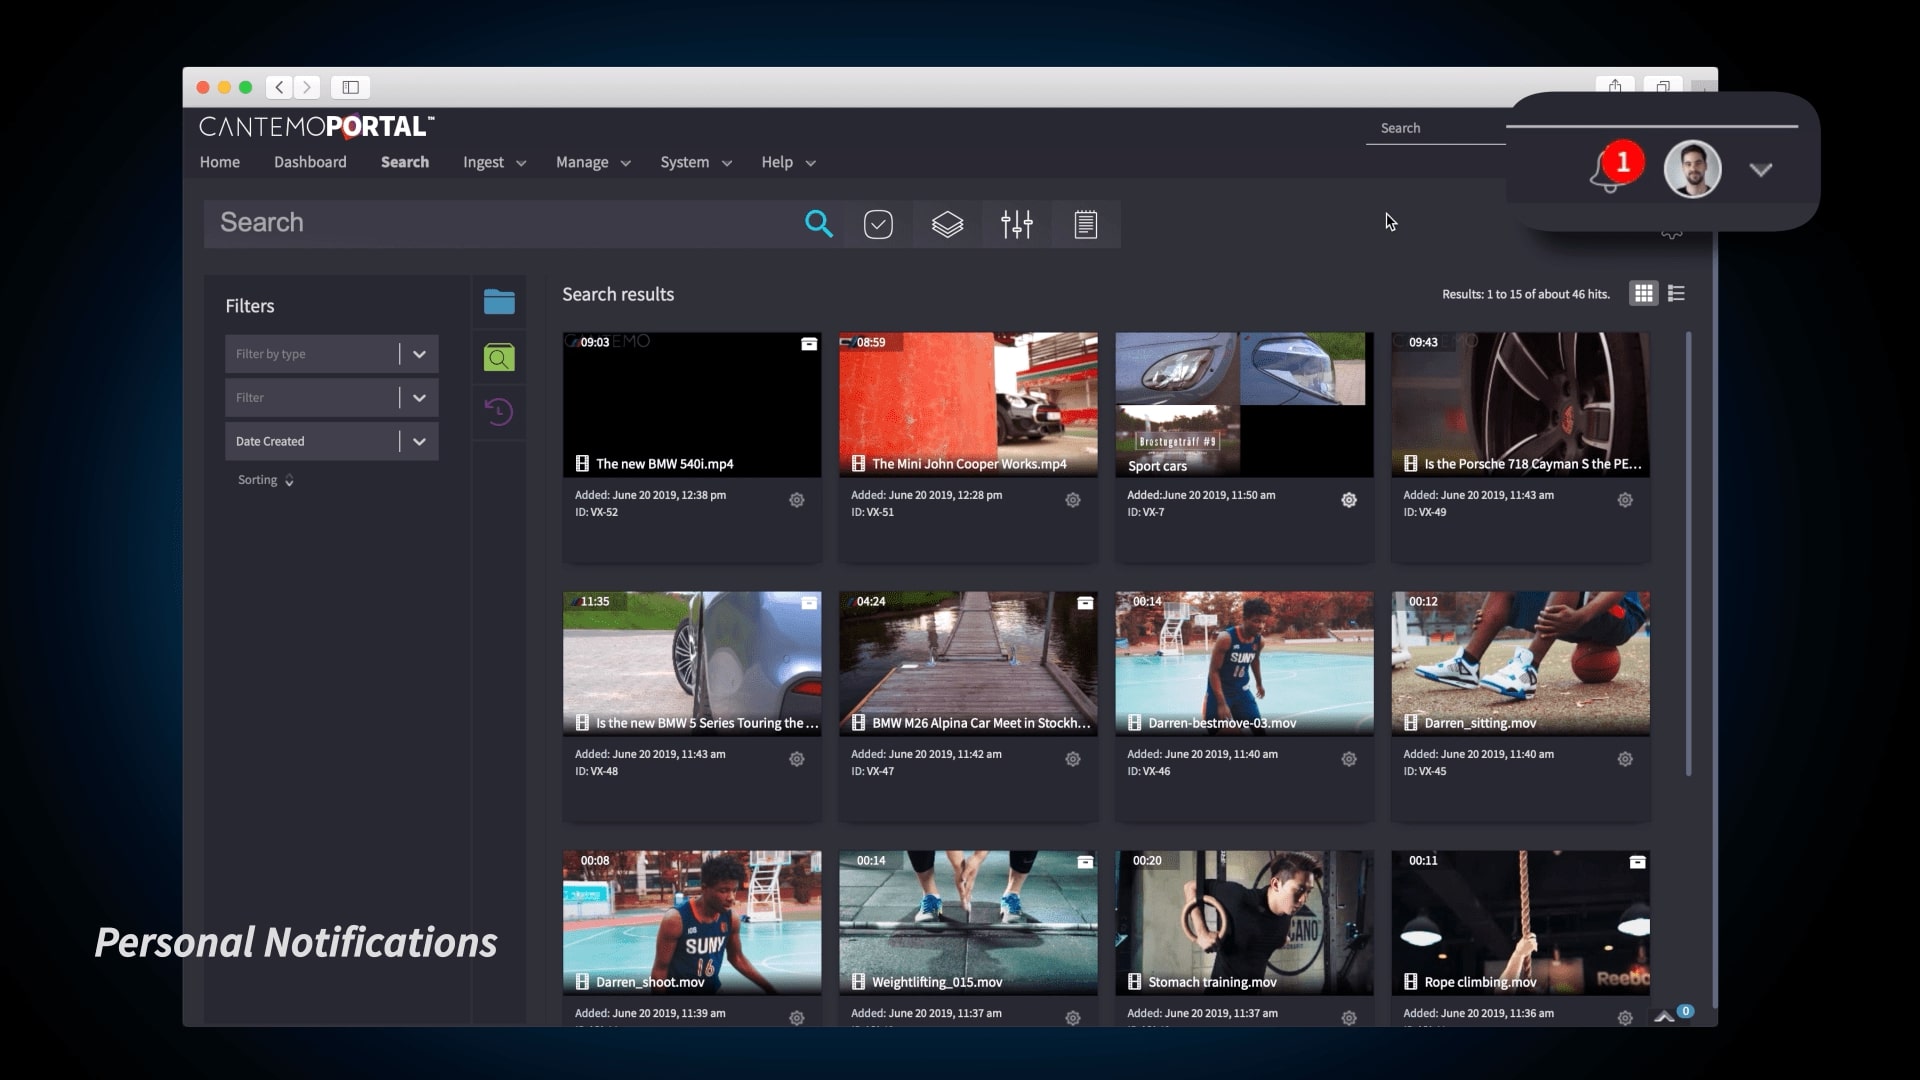This screenshot has width=1920, height=1080.
Task: Open the notification bell with badge
Action: 1611,171
